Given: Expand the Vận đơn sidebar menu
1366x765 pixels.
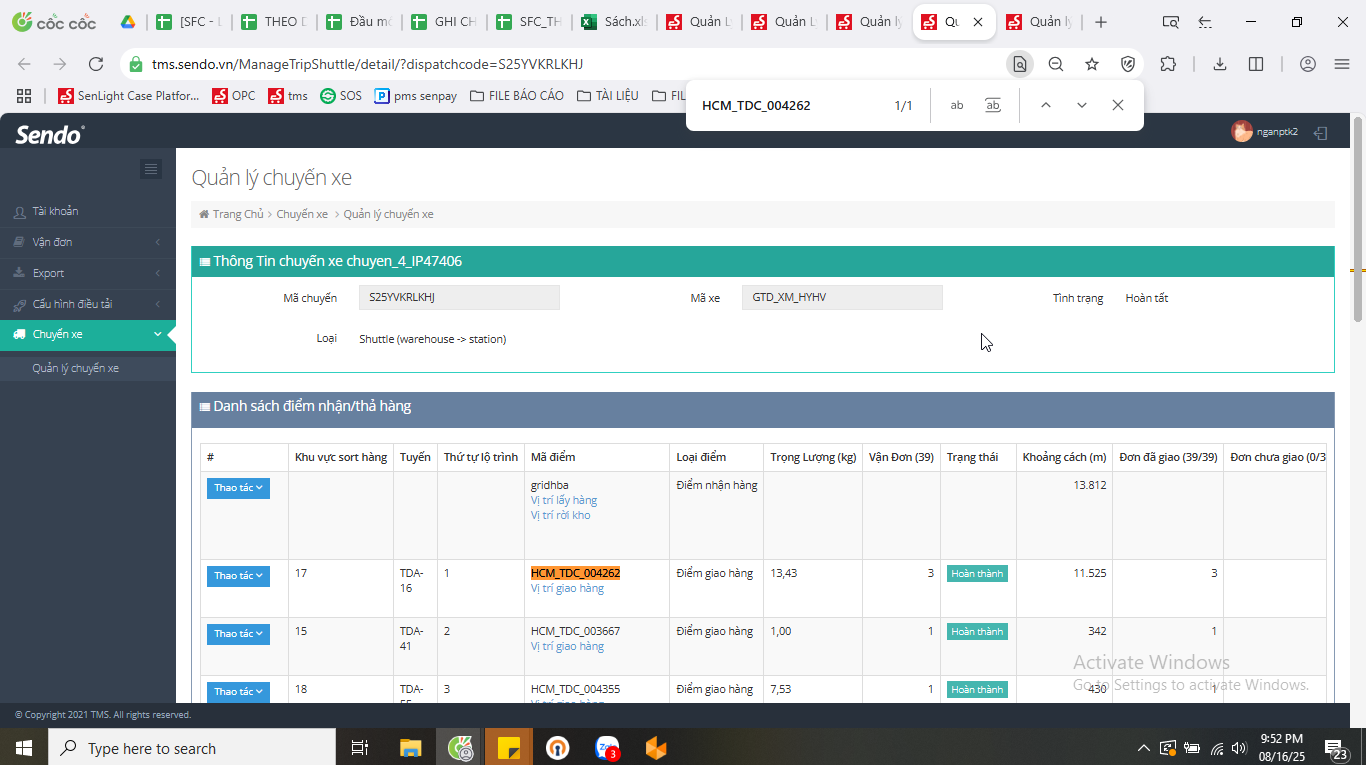Looking at the screenshot, I should 88,242.
